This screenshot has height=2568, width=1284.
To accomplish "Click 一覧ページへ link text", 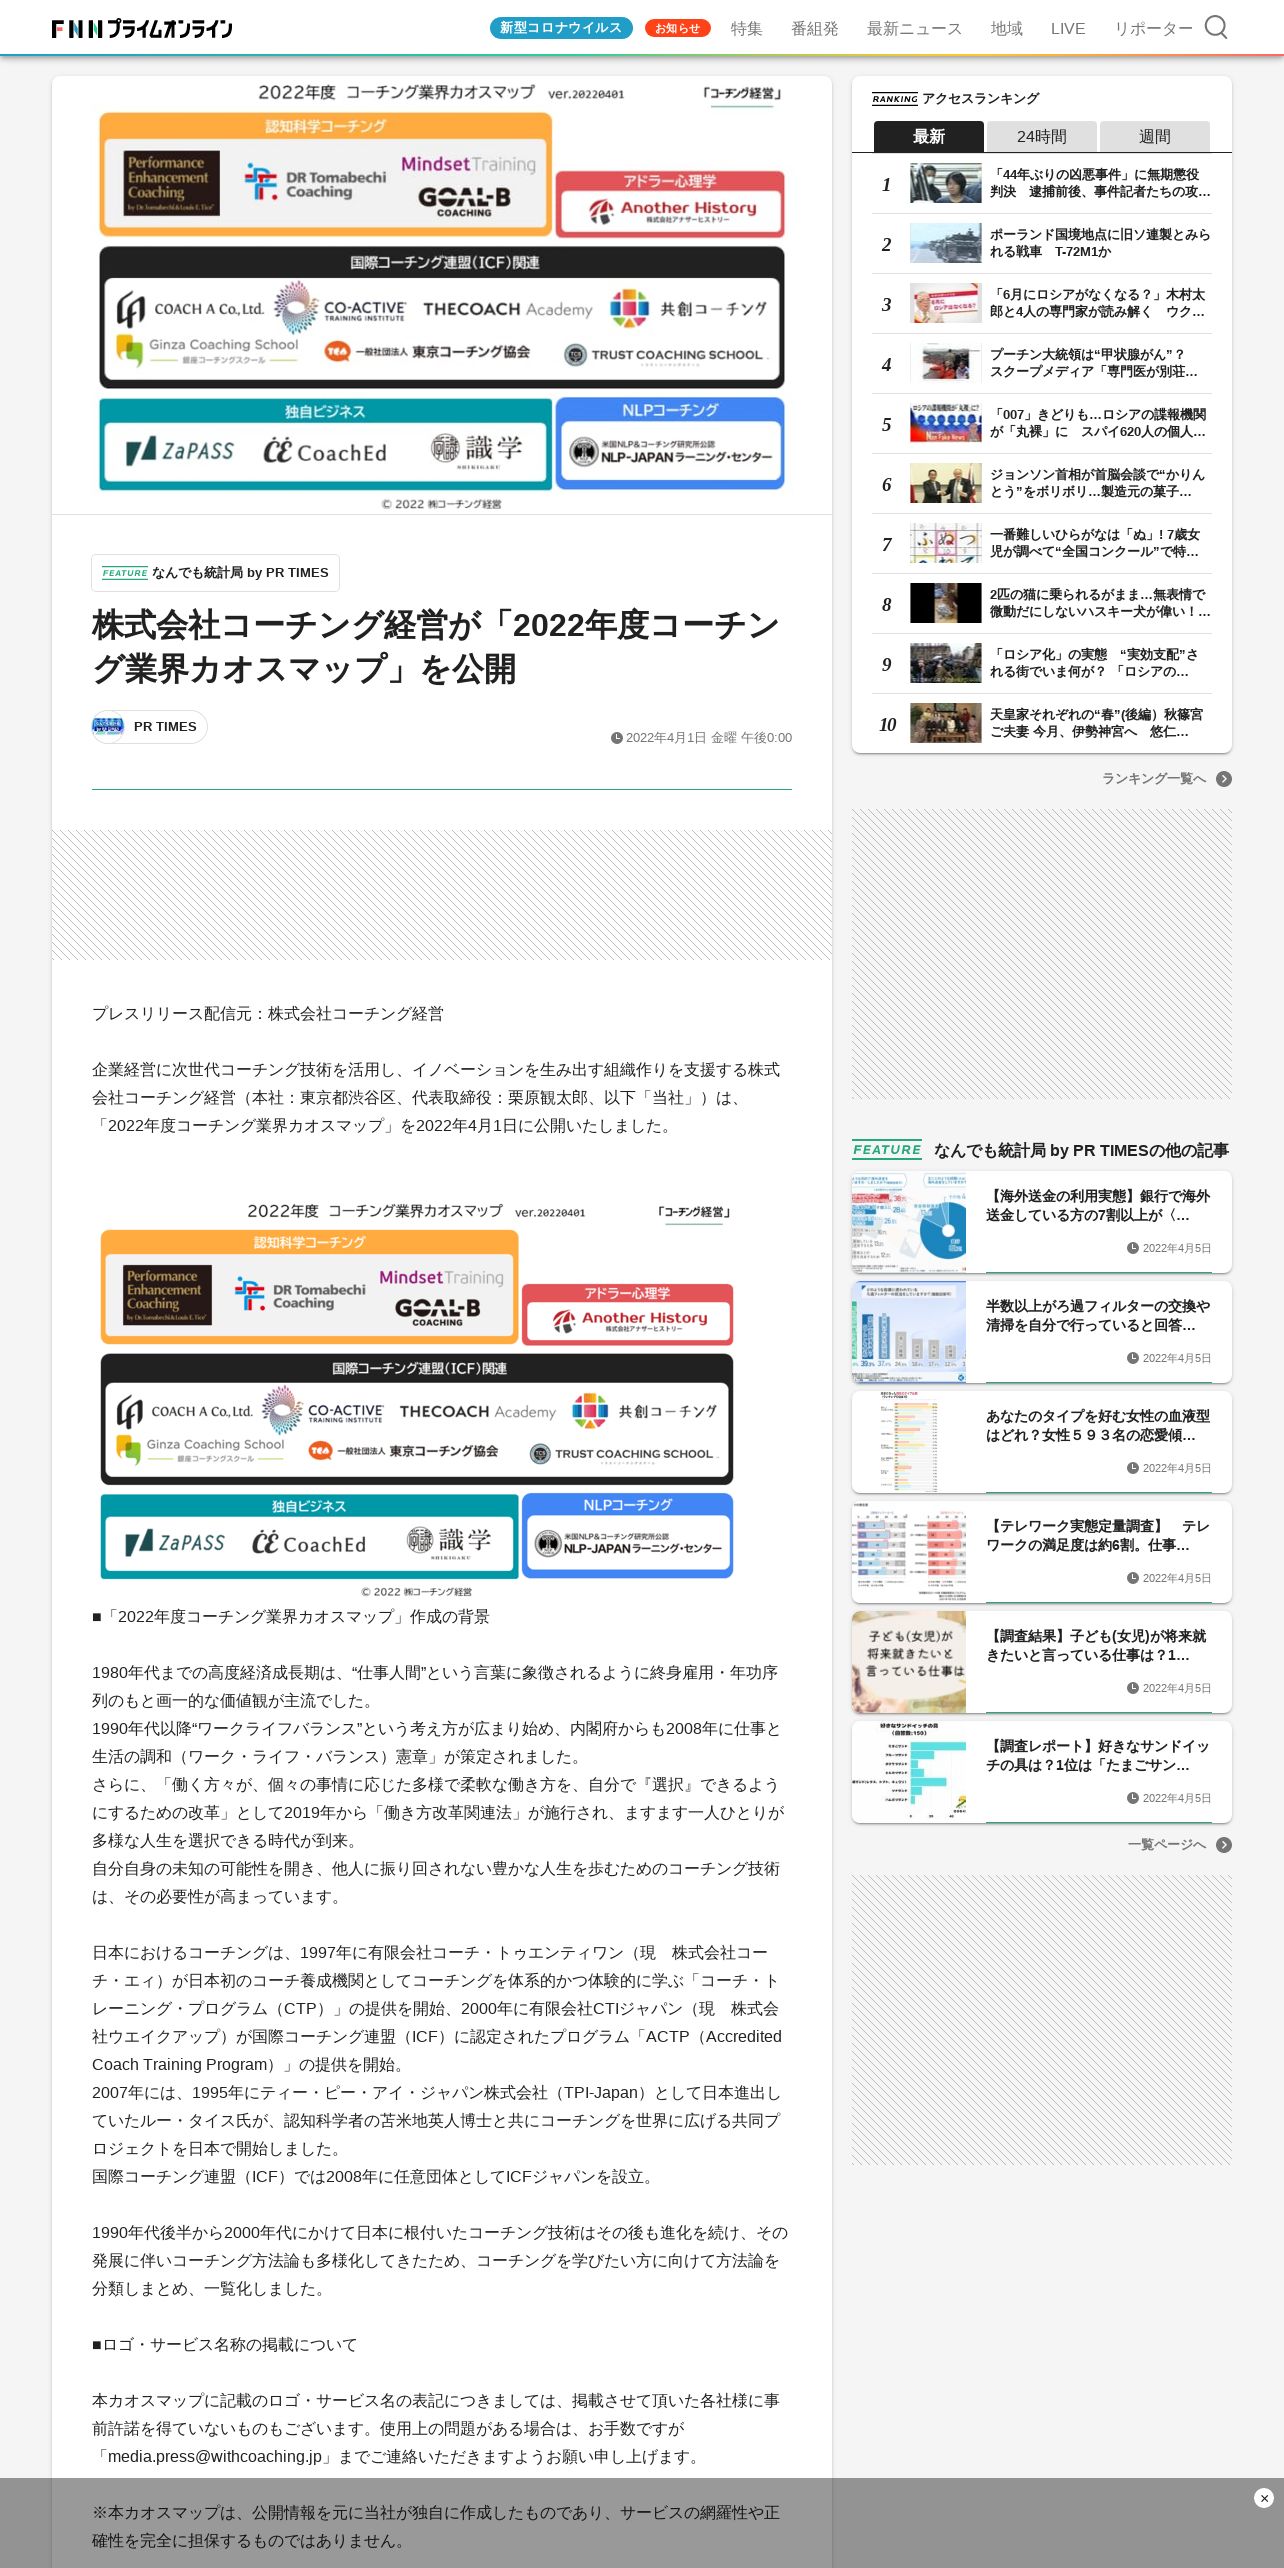I will click(1167, 1844).
